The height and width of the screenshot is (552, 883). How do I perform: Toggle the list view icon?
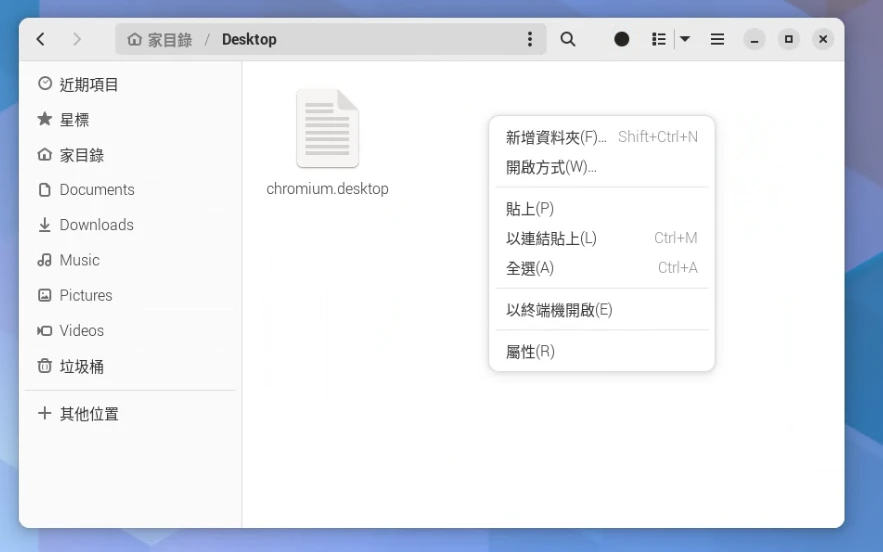pos(658,39)
